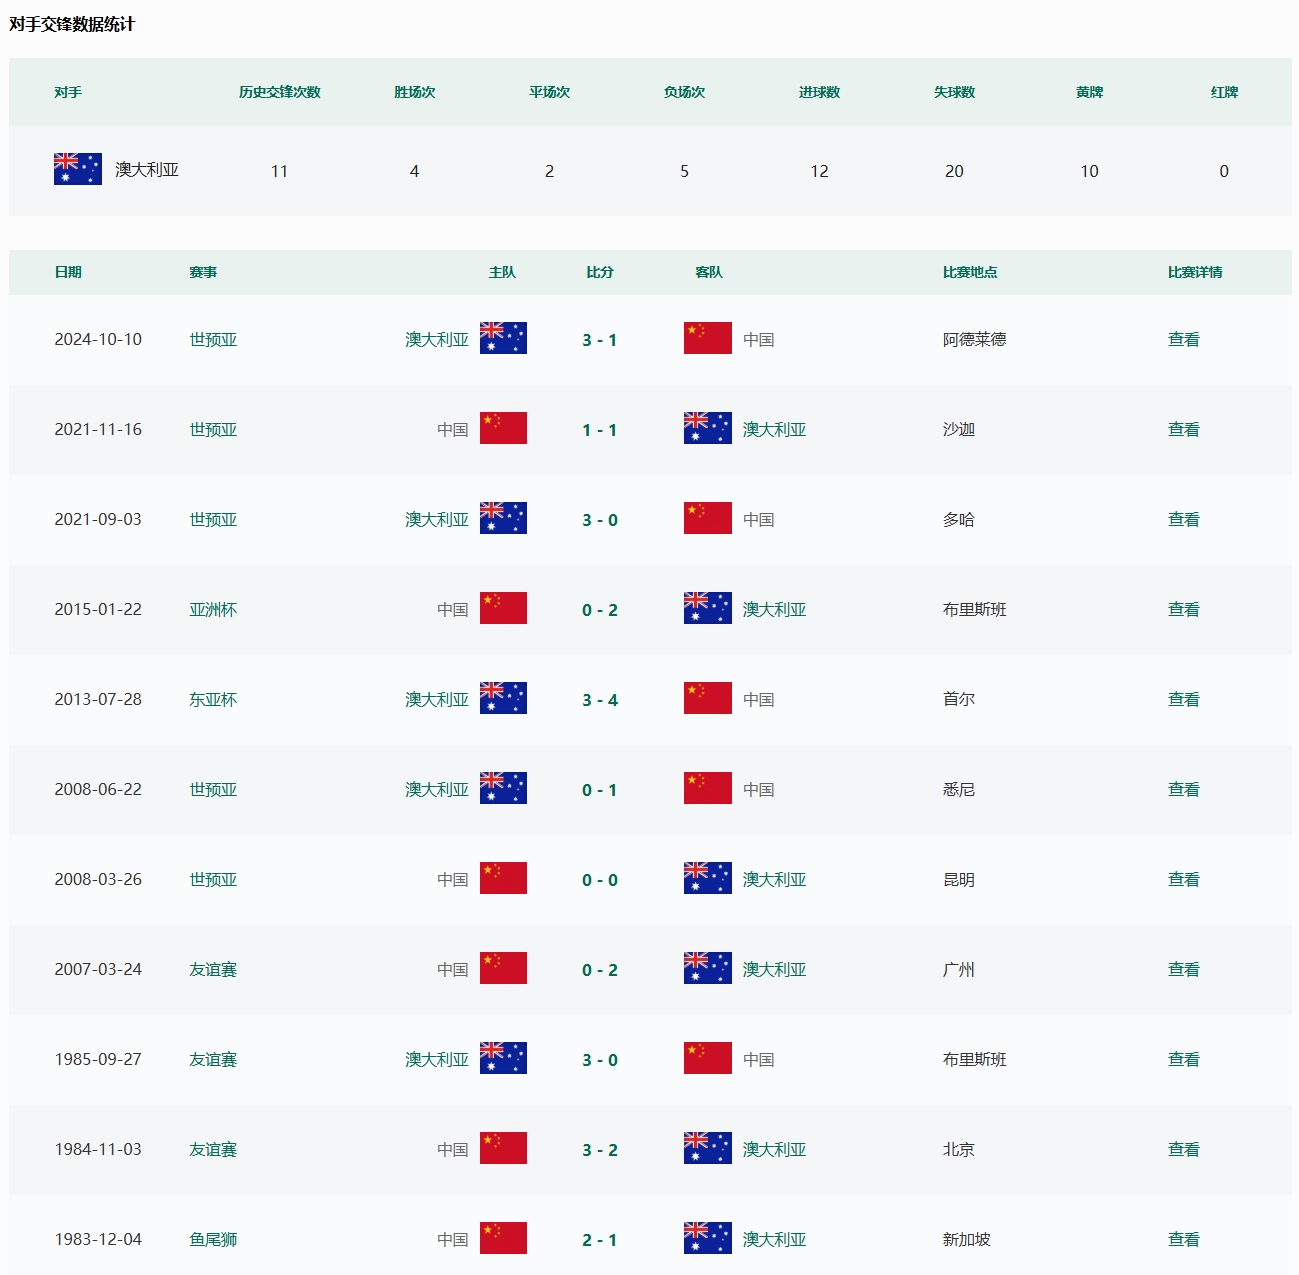Viewport: 1299px width, 1275px height.
Task: Click China flag in the 2008-03-26 match
Action: point(503,878)
